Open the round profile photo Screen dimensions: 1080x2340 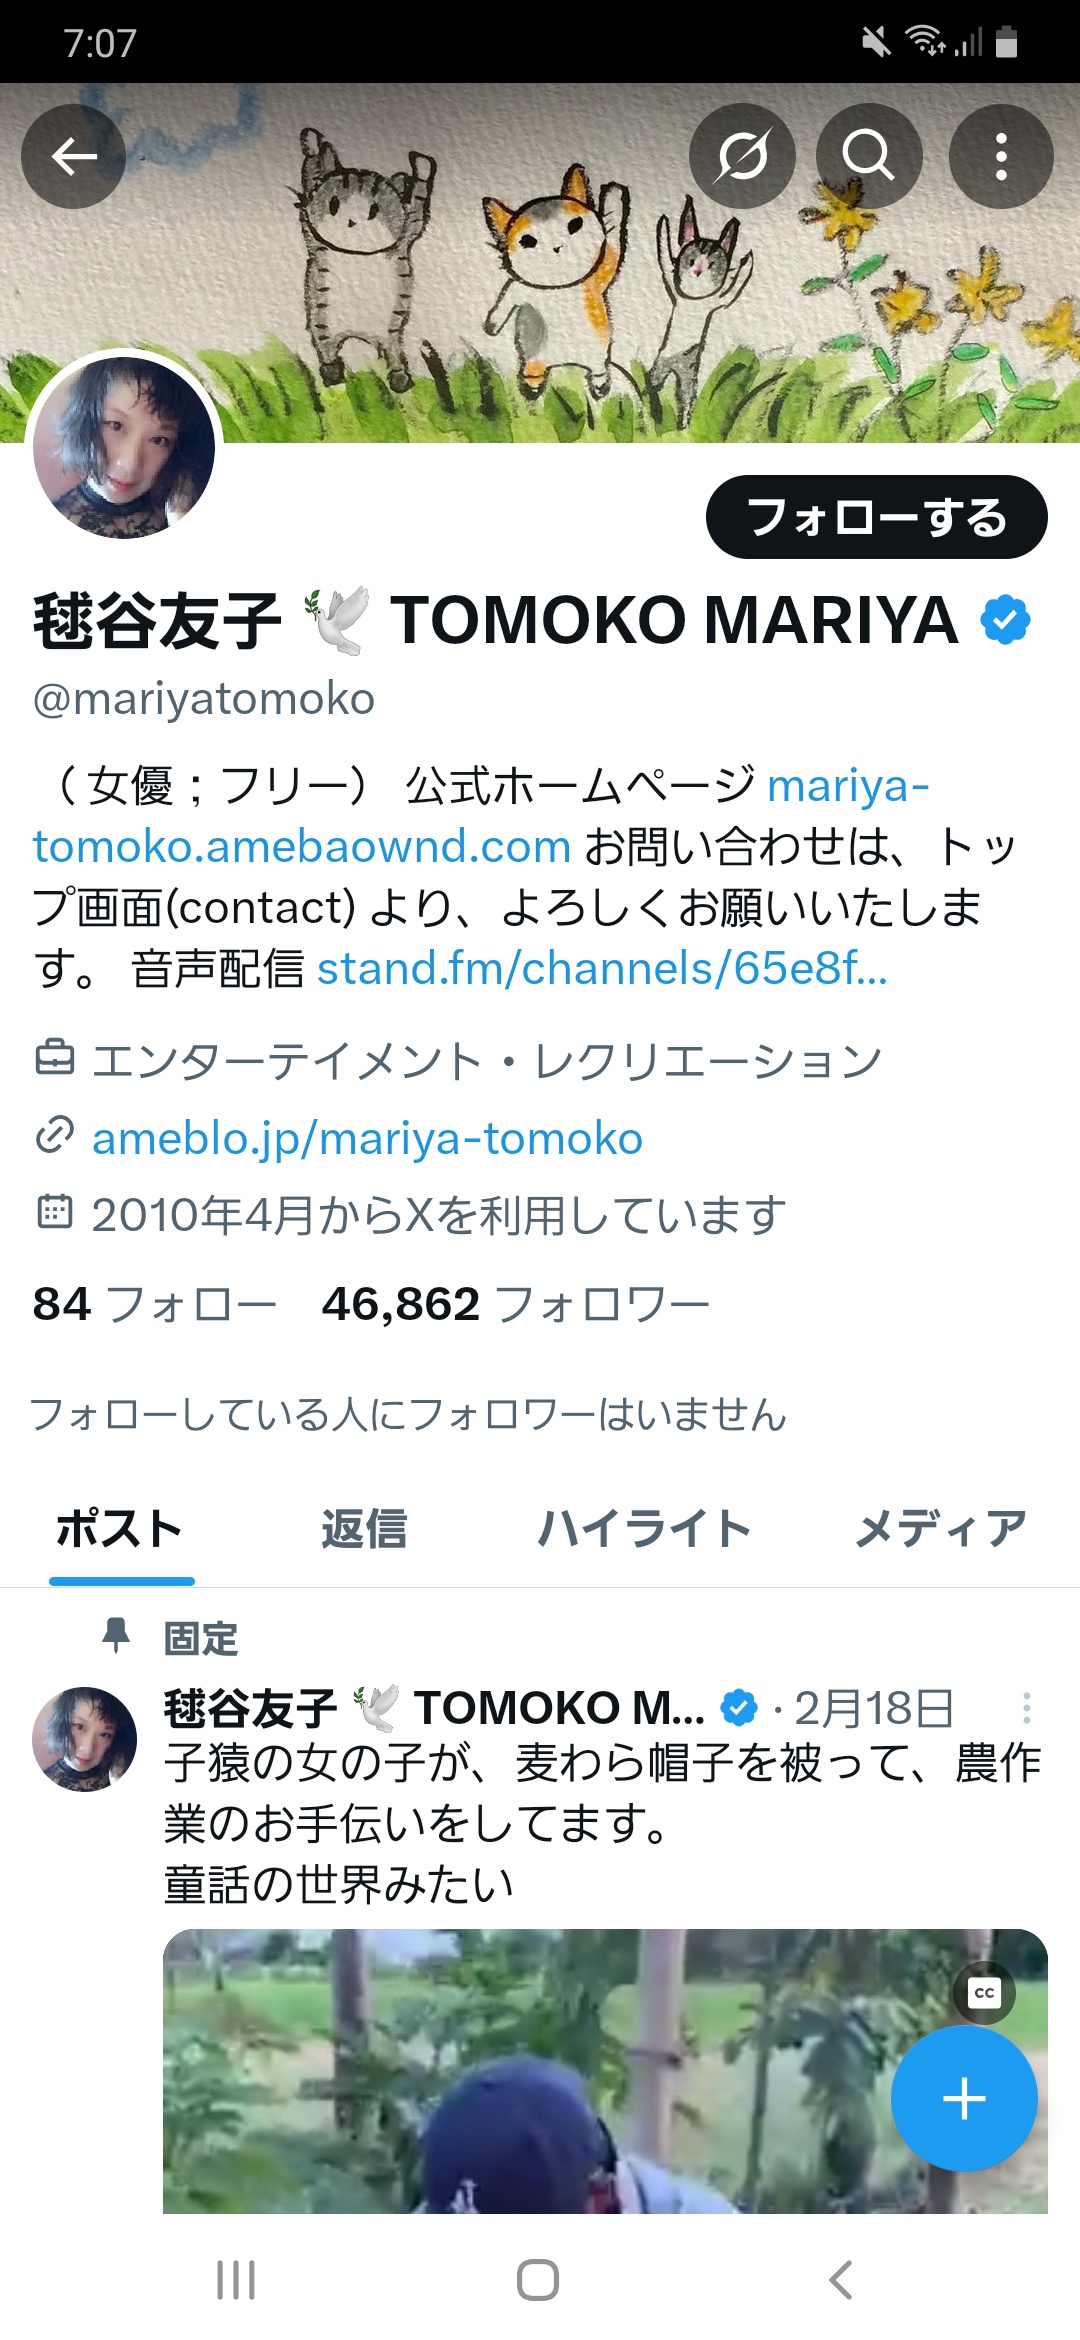pyautogui.click(x=124, y=447)
